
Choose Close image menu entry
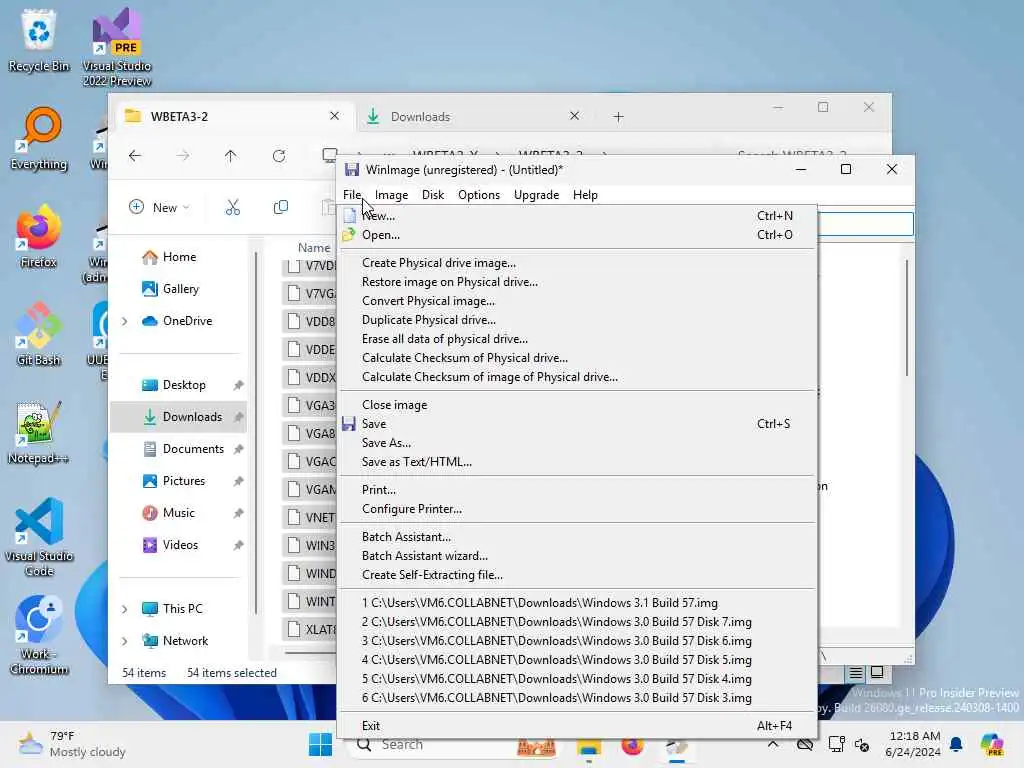pos(577,404)
